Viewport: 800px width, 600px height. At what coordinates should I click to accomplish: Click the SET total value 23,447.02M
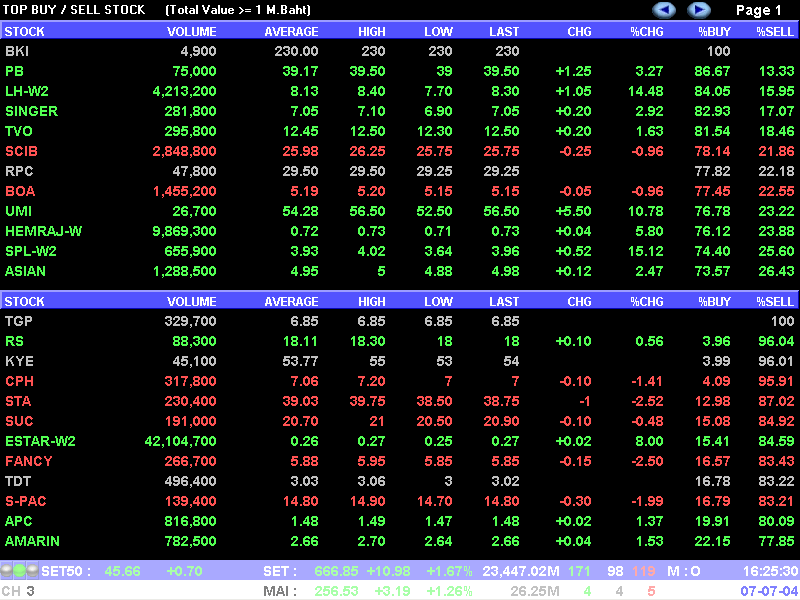[521, 571]
